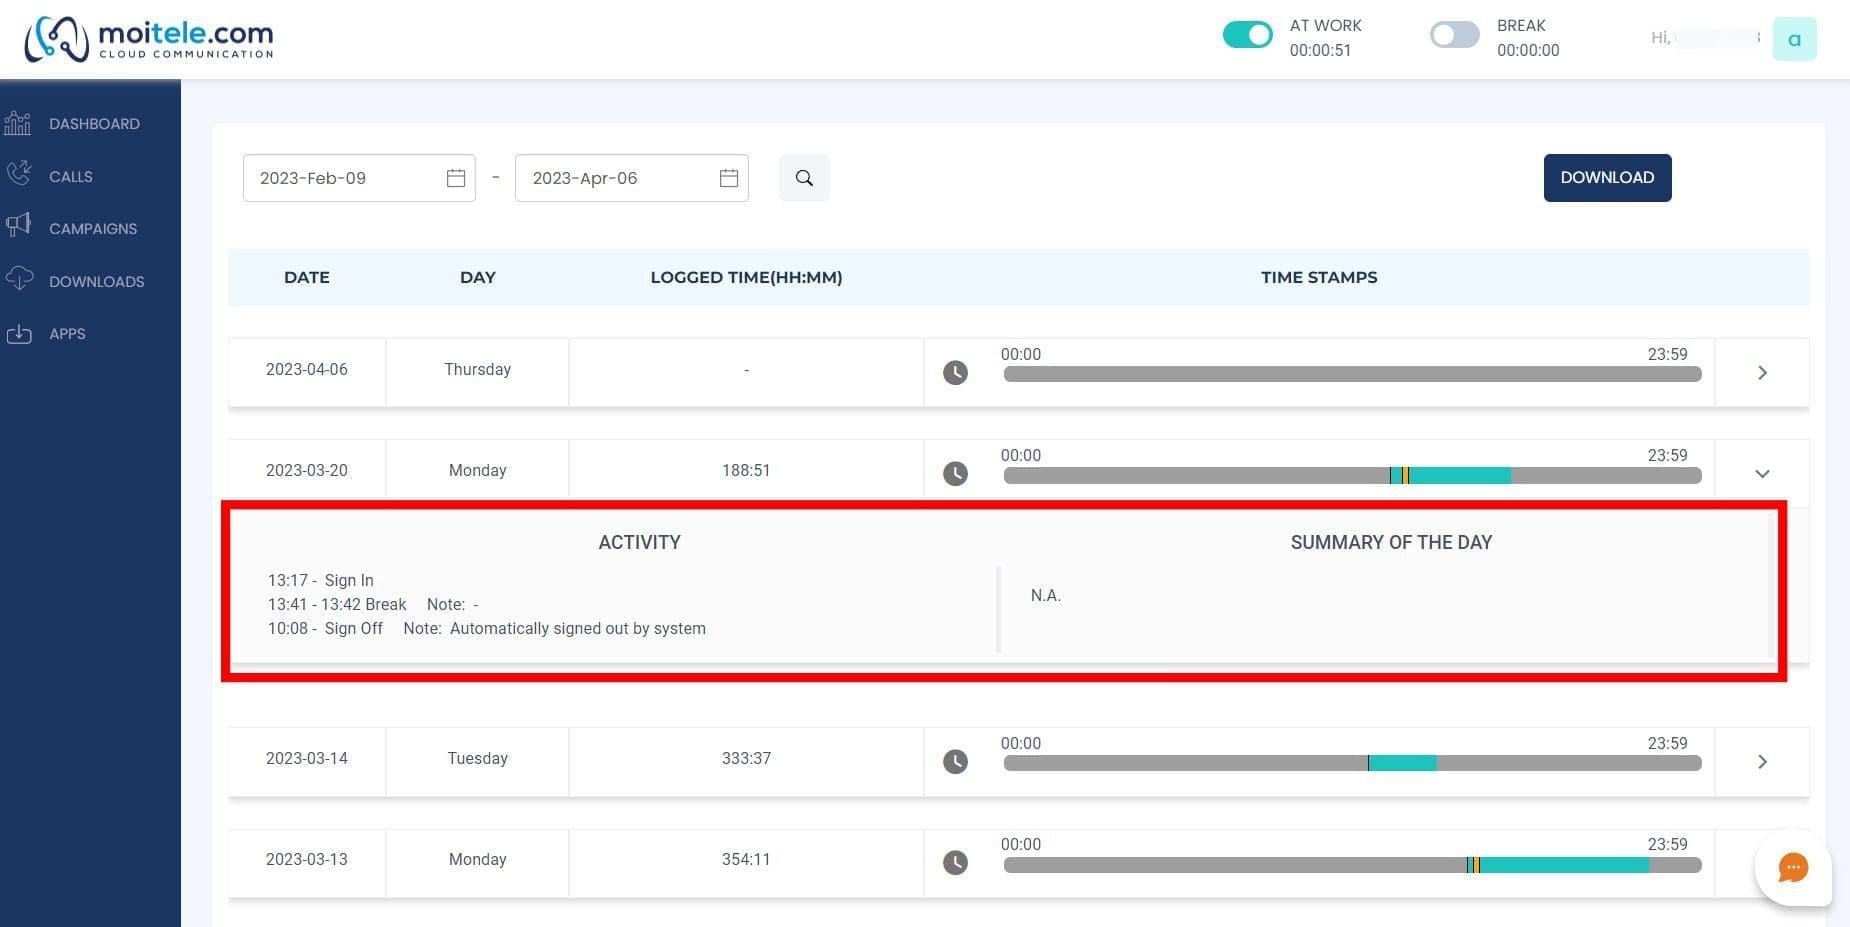Open the orange chat bubble widget
This screenshot has height=927, width=1850.
[x=1793, y=867]
